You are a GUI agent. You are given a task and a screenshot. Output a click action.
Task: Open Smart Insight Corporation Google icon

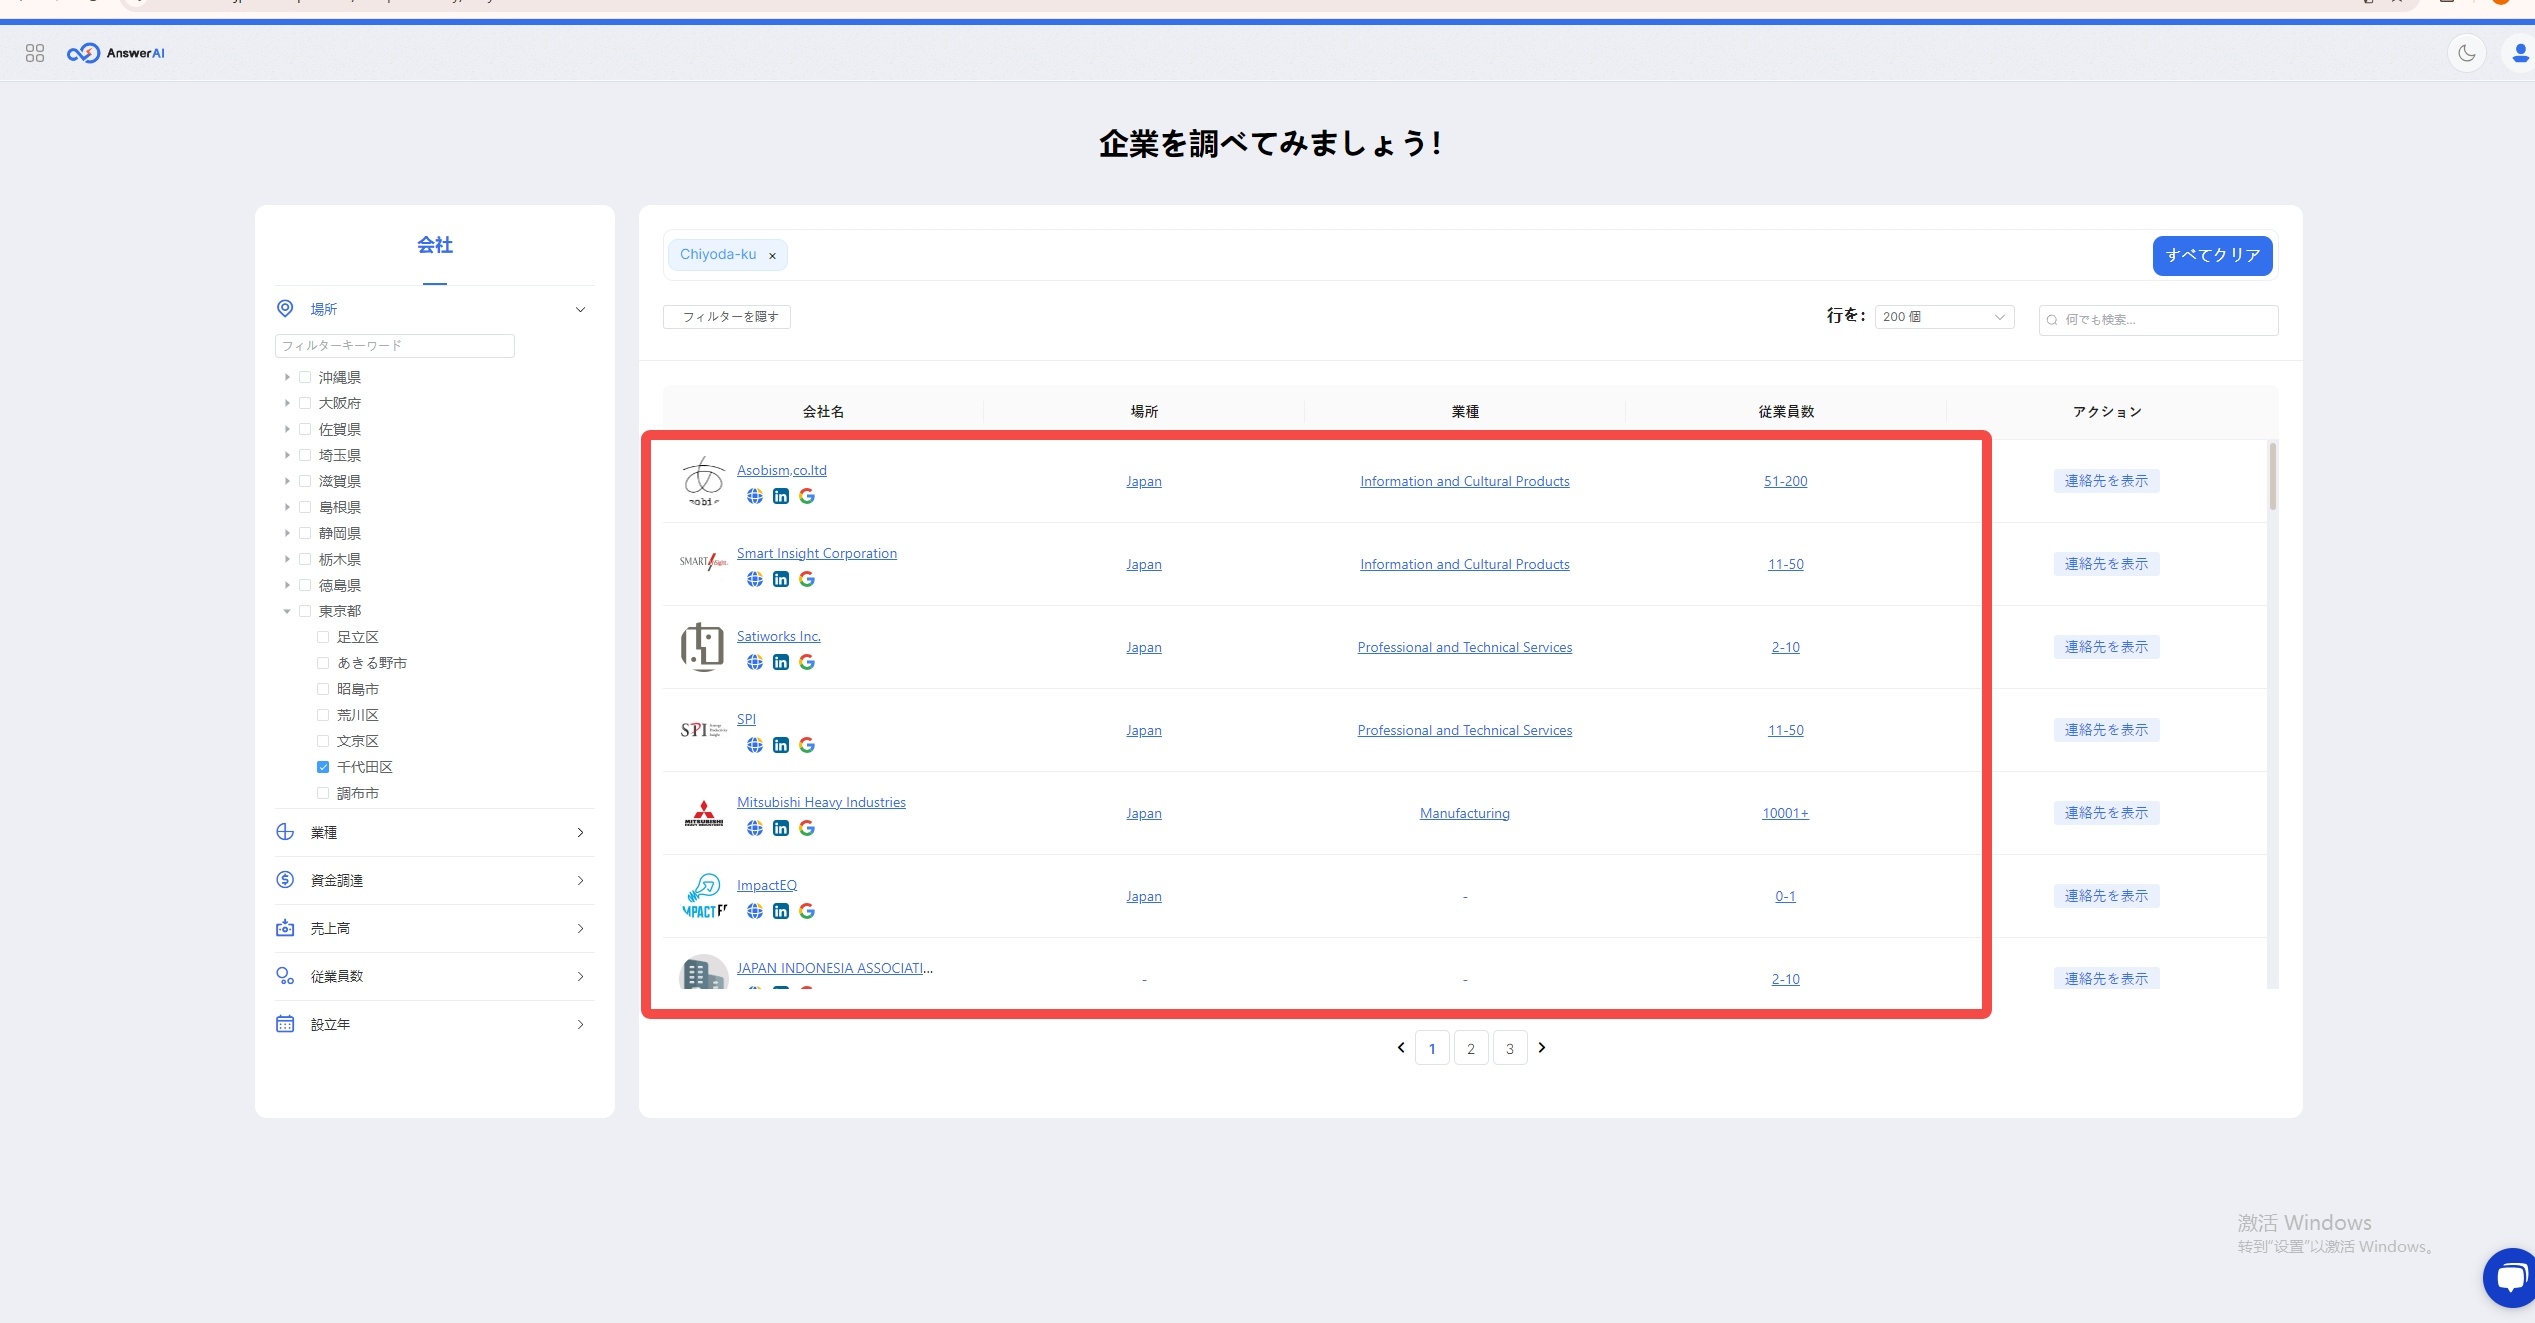(807, 579)
